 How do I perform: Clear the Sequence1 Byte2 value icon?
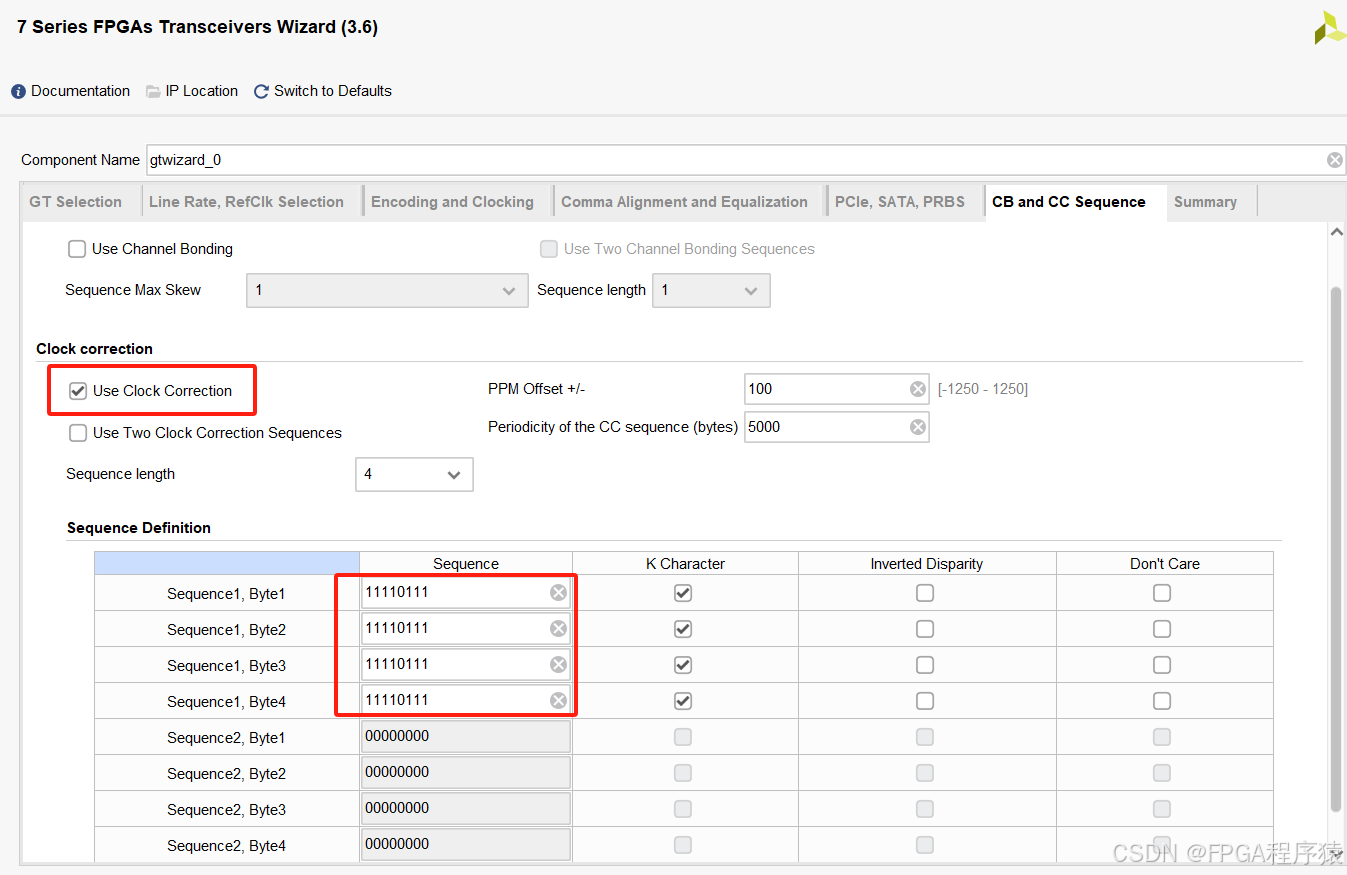pos(558,629)
